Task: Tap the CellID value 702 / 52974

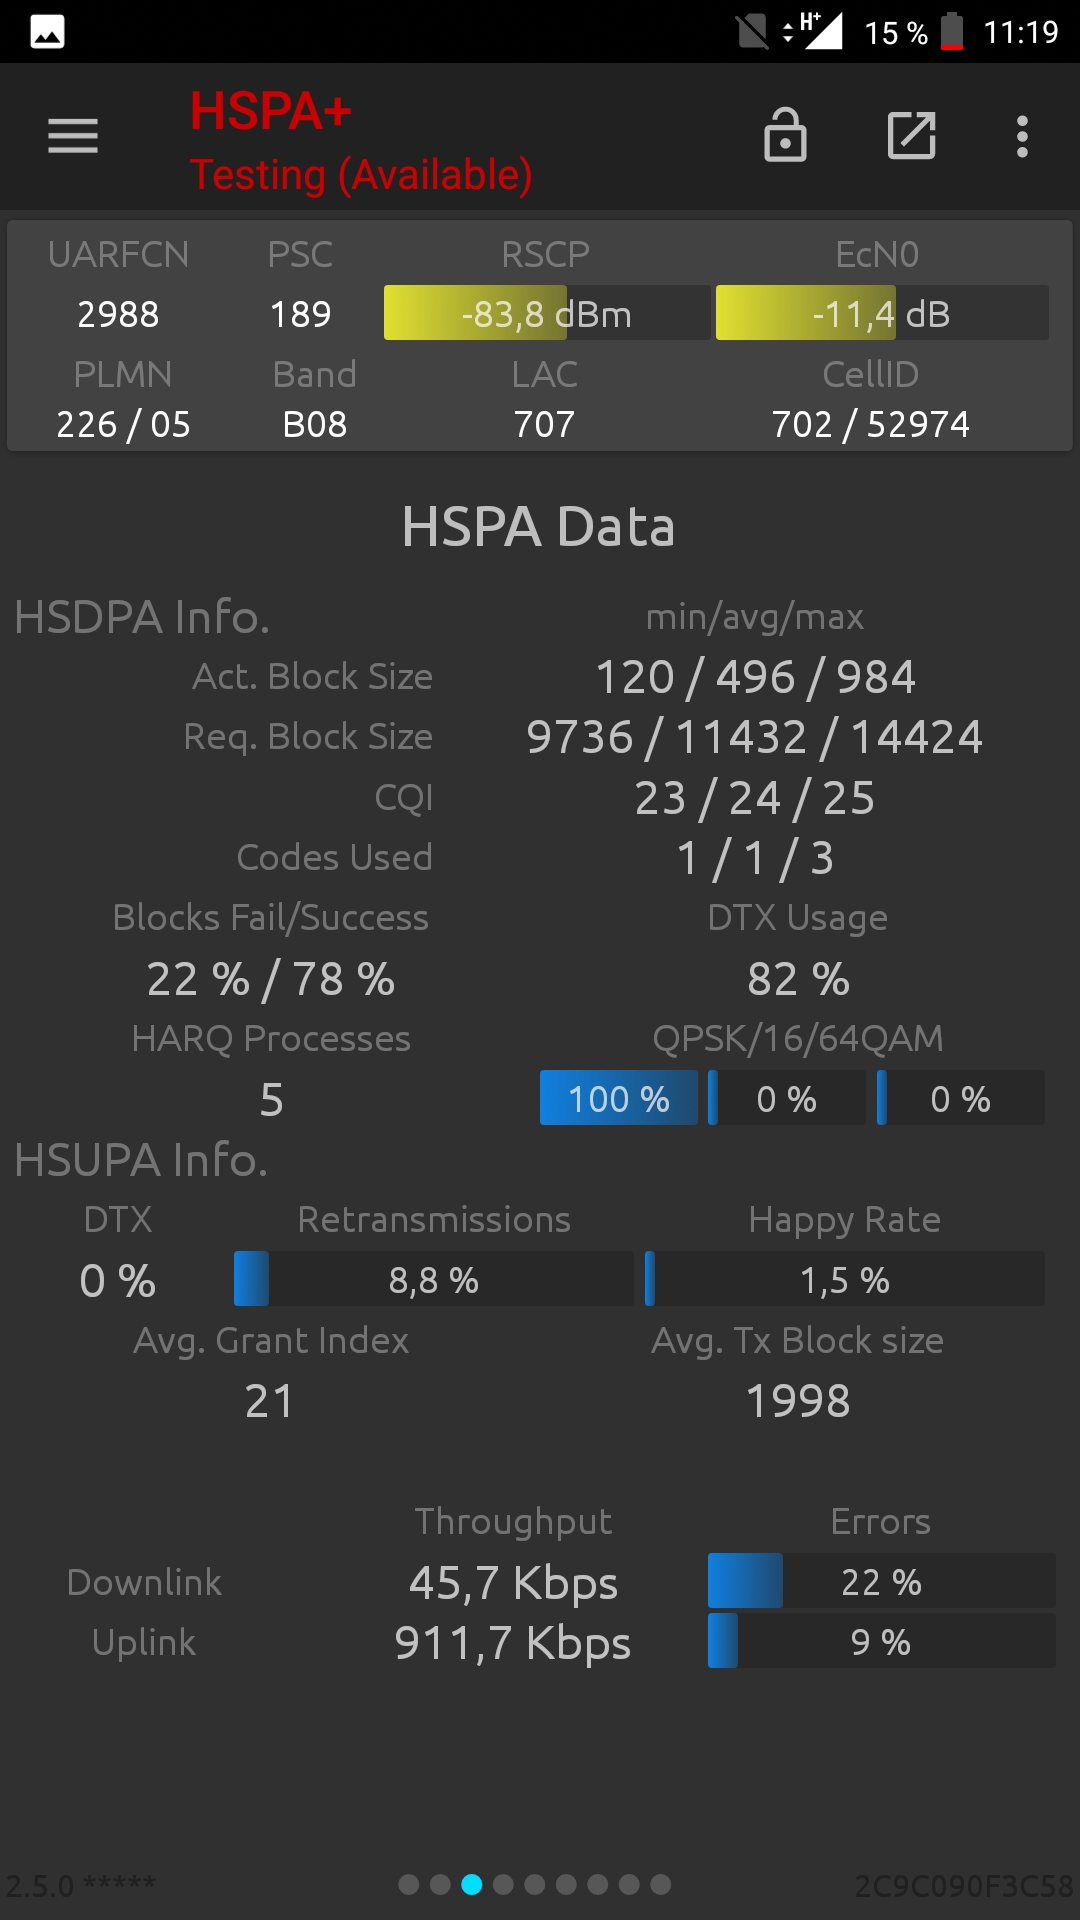Action: [870, 424]
